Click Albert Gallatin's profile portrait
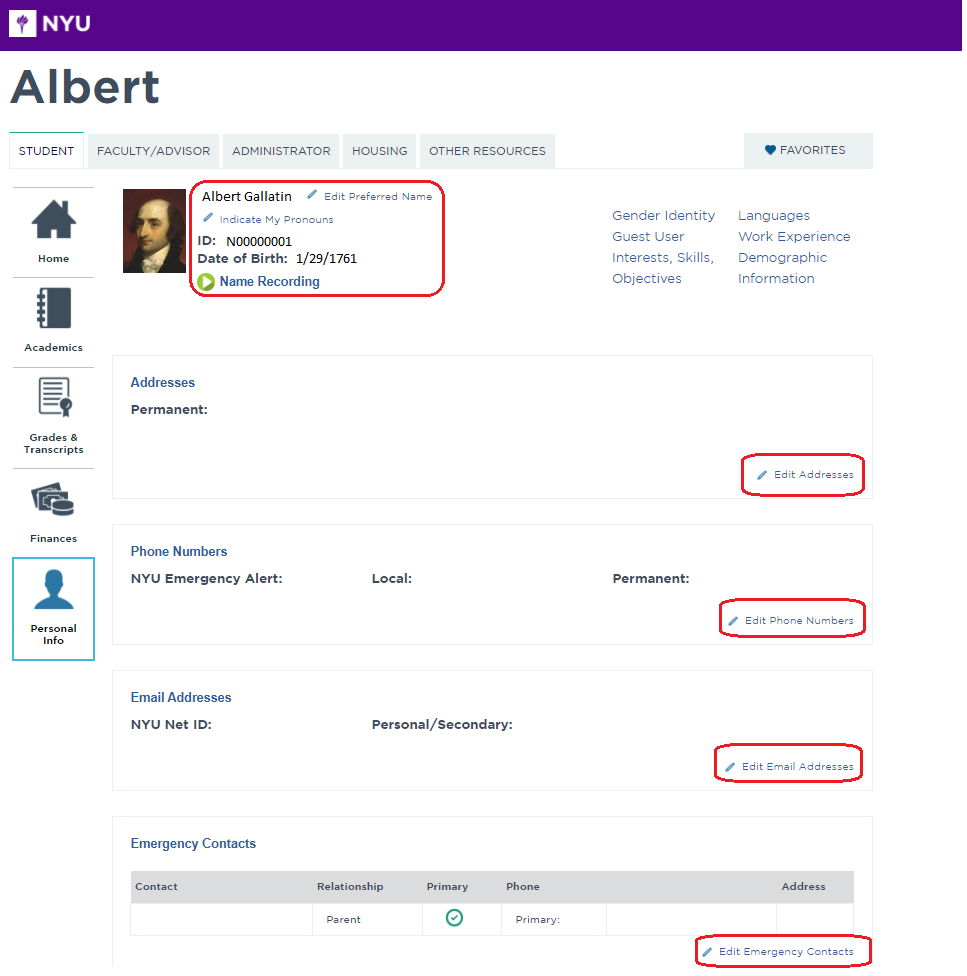967x976 pixels. coord(154,231)
